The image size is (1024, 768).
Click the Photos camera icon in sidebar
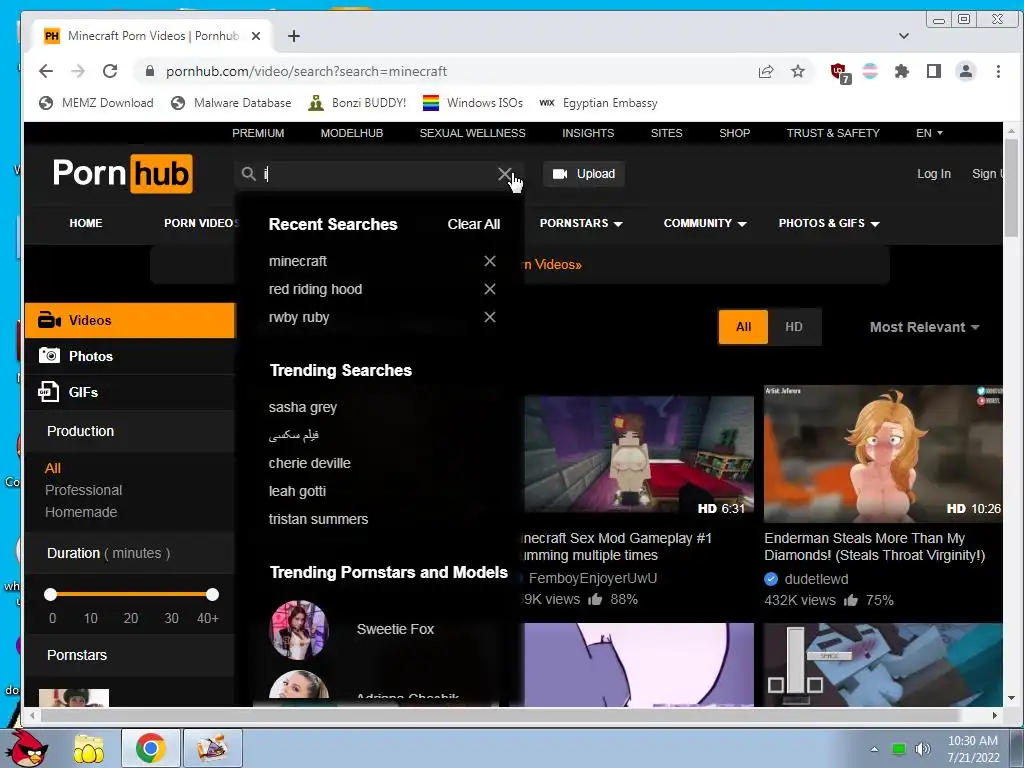point(49,356)
